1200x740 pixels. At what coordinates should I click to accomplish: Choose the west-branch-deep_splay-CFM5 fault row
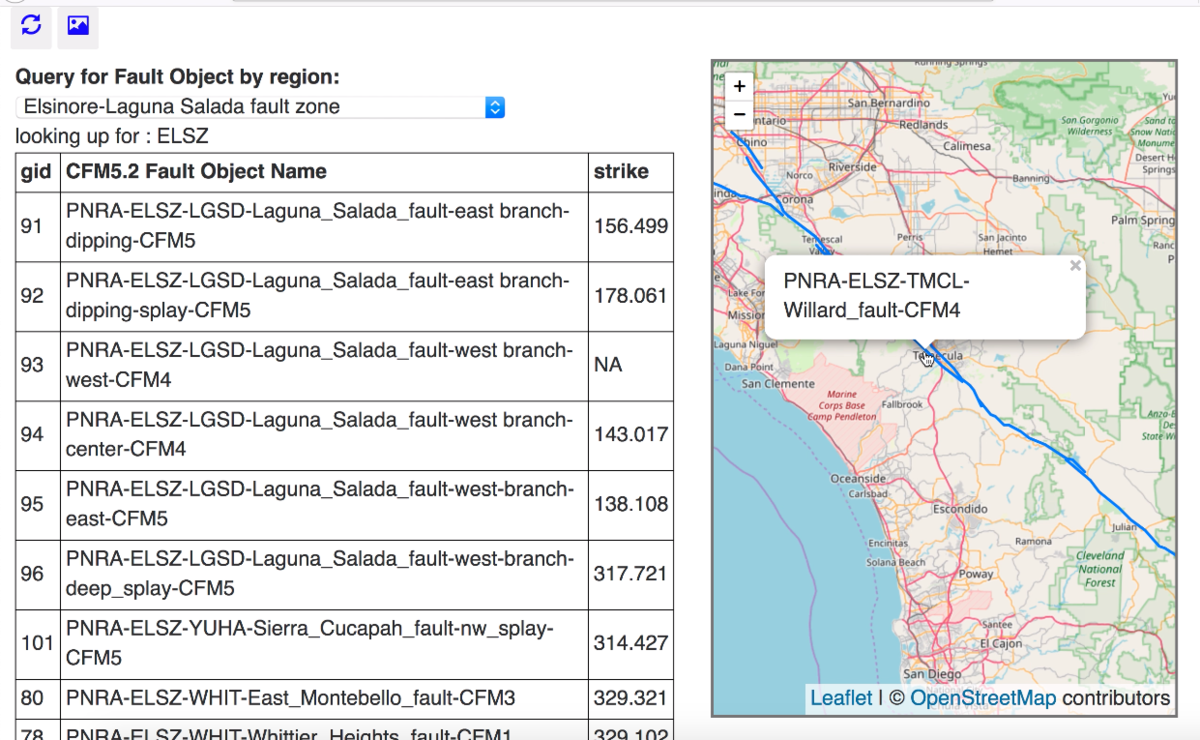click(317, 574)
